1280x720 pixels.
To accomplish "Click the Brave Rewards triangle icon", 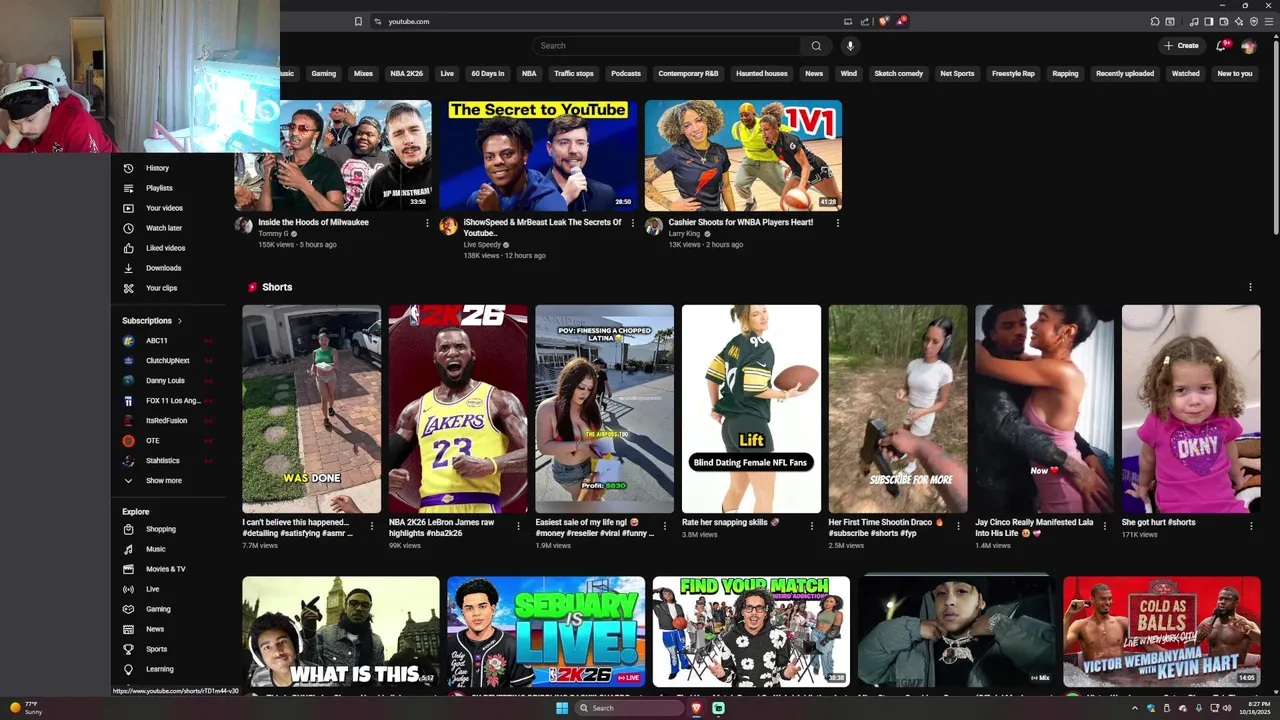I will tap(900, 21).
